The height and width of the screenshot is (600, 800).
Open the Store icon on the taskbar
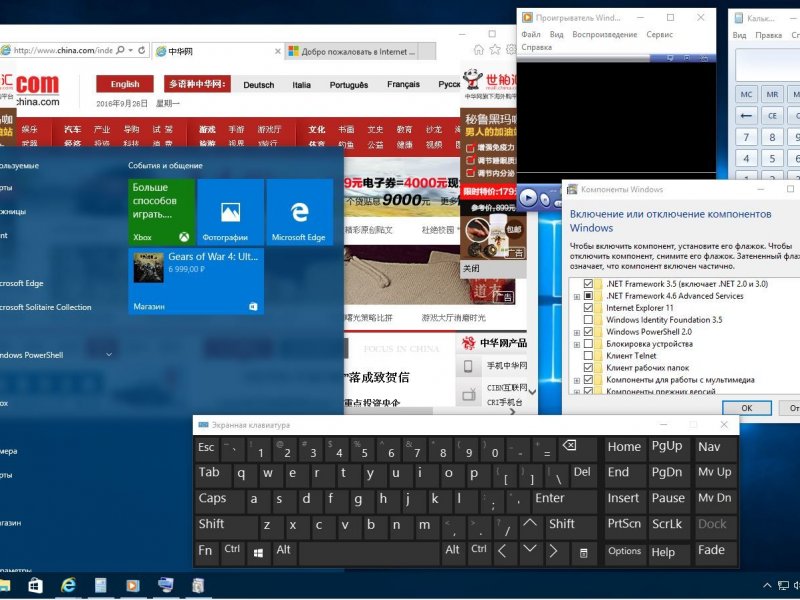[35, 585]
